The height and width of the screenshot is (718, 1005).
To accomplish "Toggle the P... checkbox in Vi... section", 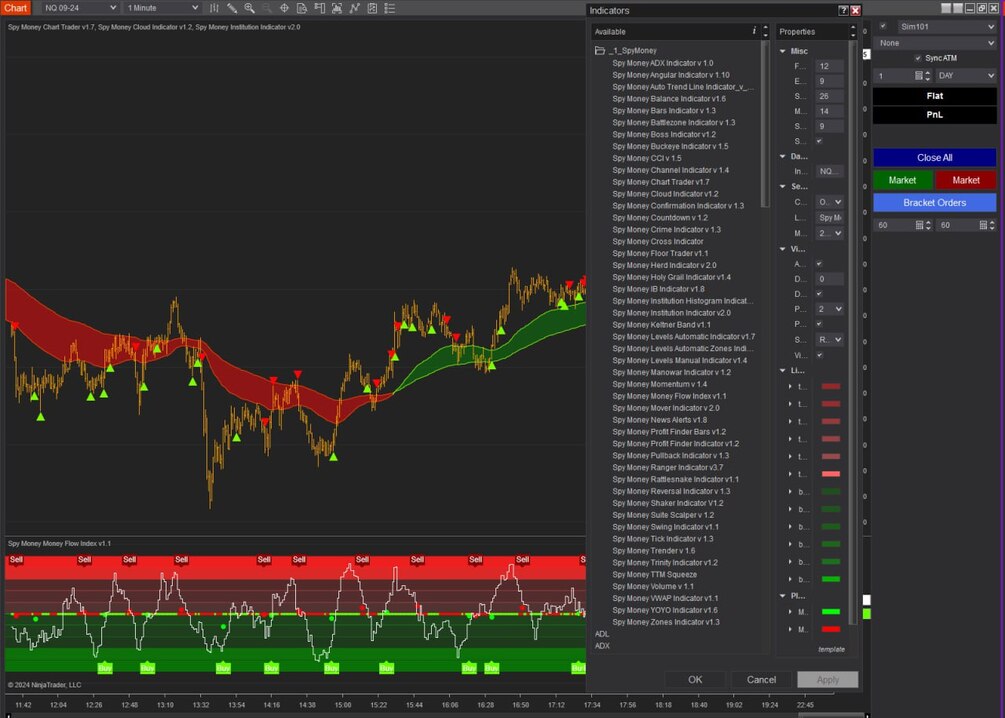I will 819,324.
